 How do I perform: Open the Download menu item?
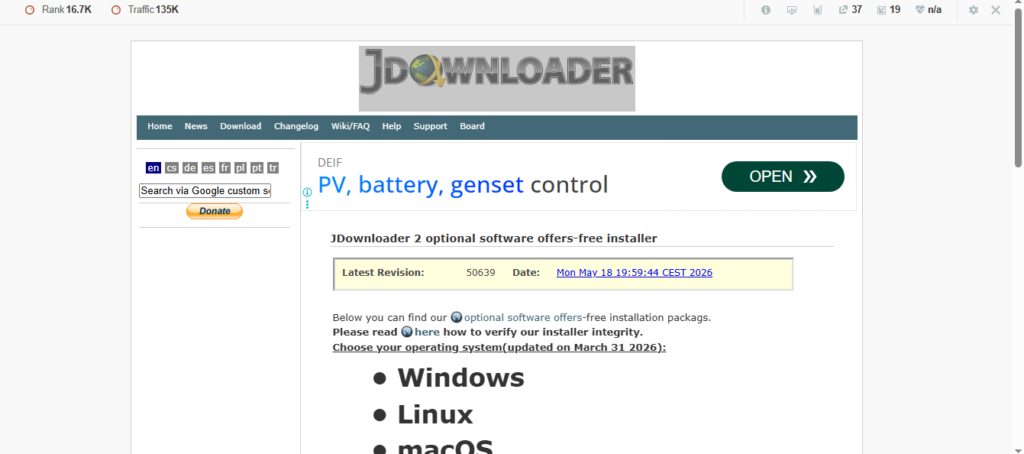pos(240,126)
